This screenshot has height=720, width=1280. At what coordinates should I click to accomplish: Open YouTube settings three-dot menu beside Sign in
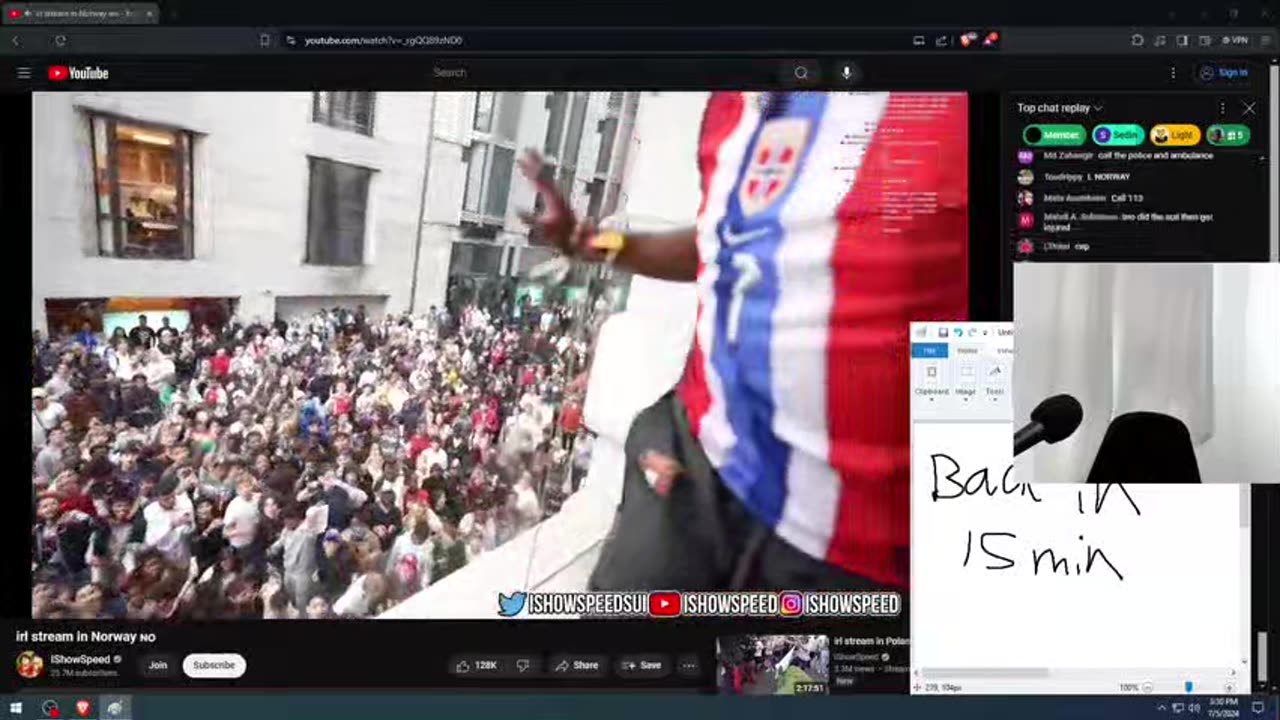pos(1173,73)
